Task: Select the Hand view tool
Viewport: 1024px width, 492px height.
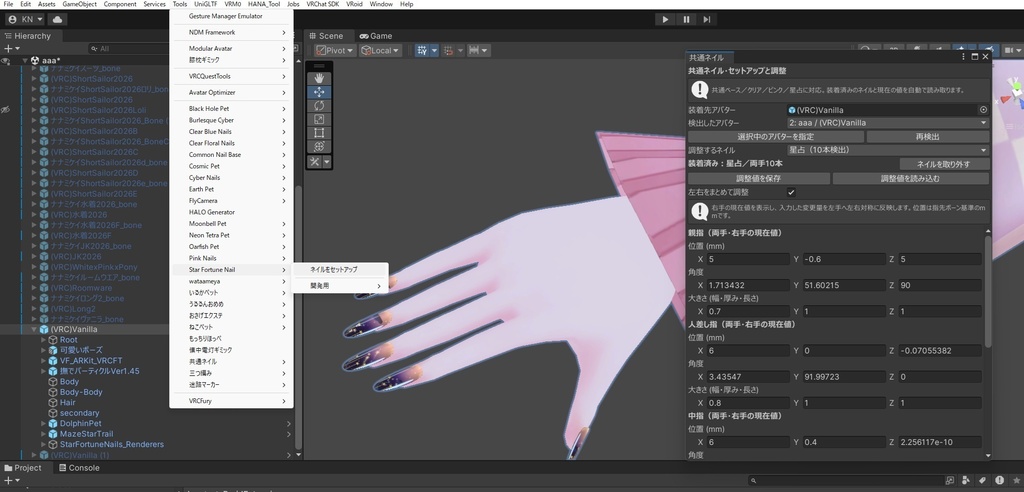Action: (319, 78)
